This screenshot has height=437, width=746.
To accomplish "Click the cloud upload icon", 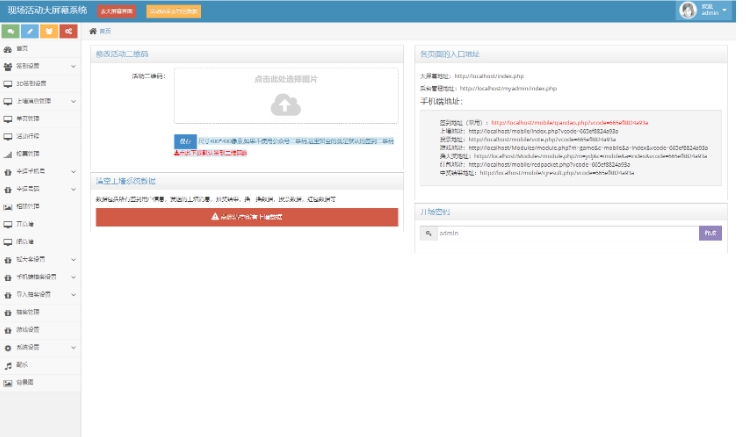I will pos(285,105).
